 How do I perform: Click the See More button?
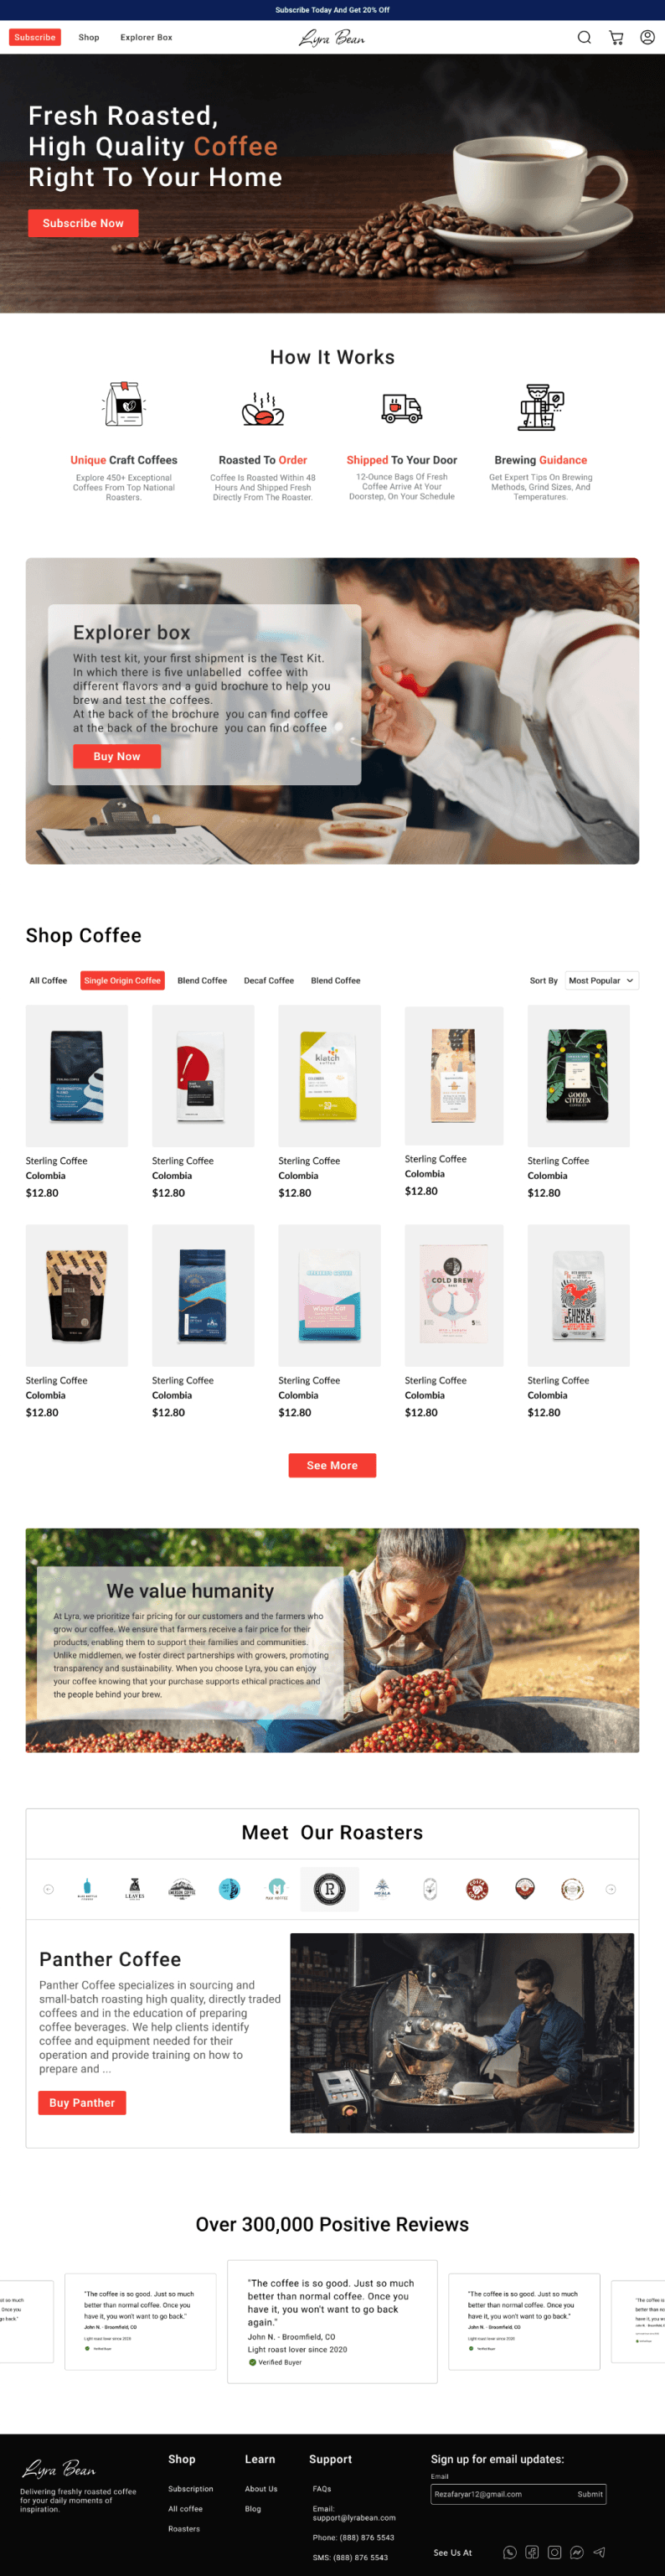[332, 1465]
